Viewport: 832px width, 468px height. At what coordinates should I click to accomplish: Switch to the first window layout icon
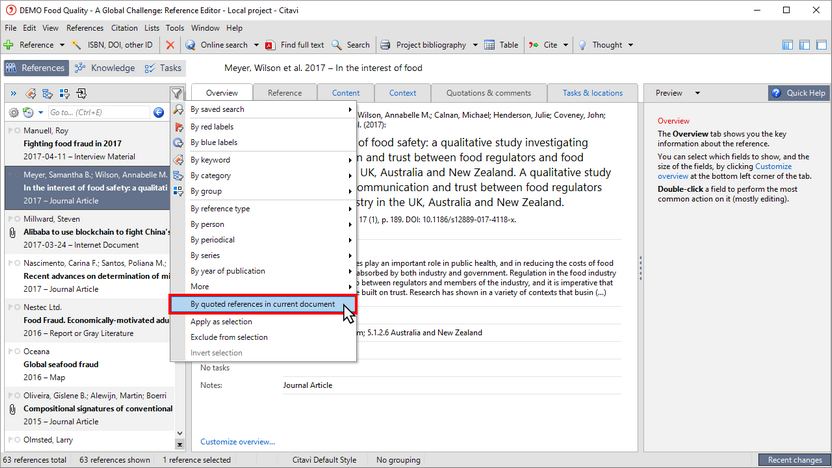coord(787,45)
